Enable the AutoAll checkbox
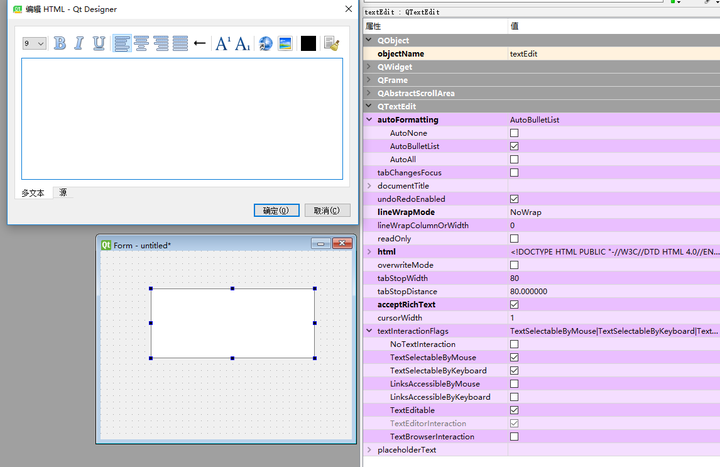The height and width of the screenshot is (467, 720). click(x=514, y=159)
